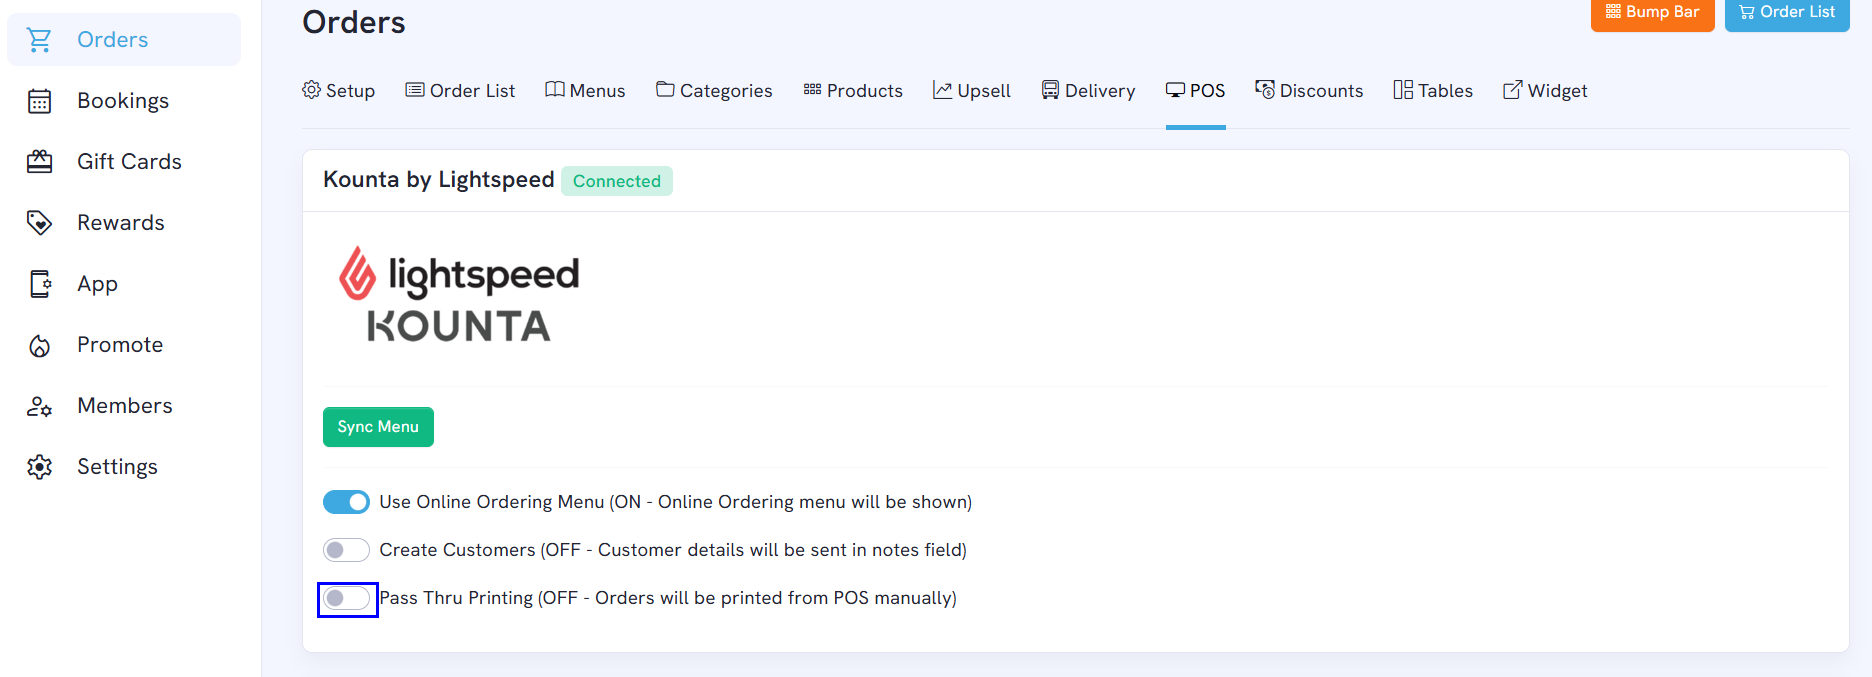Screen dimensions: 1872x677
Task: Disable Use Online Ordering Menu toggle
Action: point(346,502)
